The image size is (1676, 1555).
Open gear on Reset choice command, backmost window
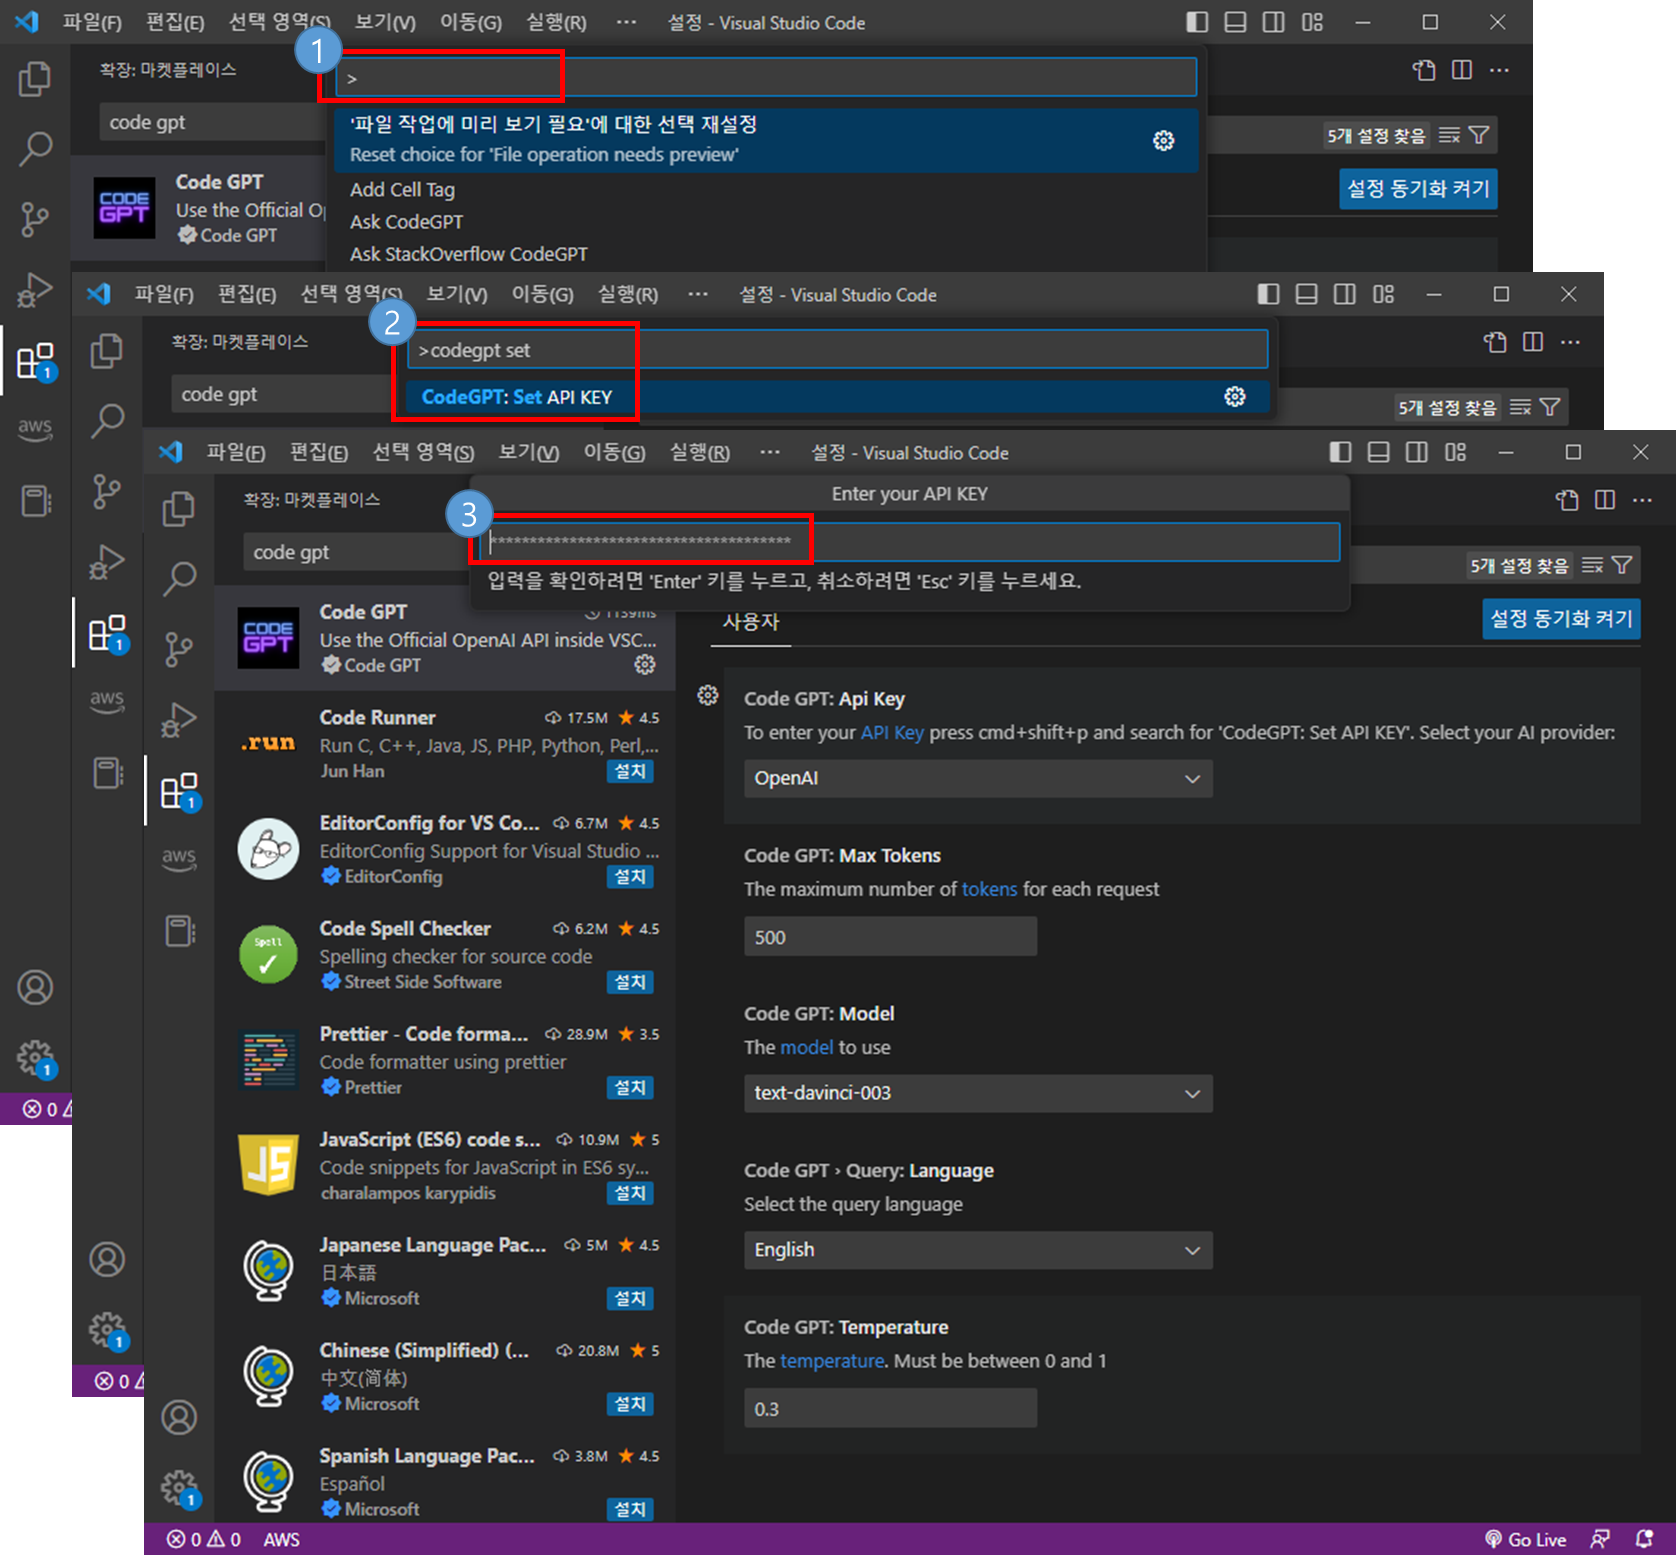coord(1163,140)
